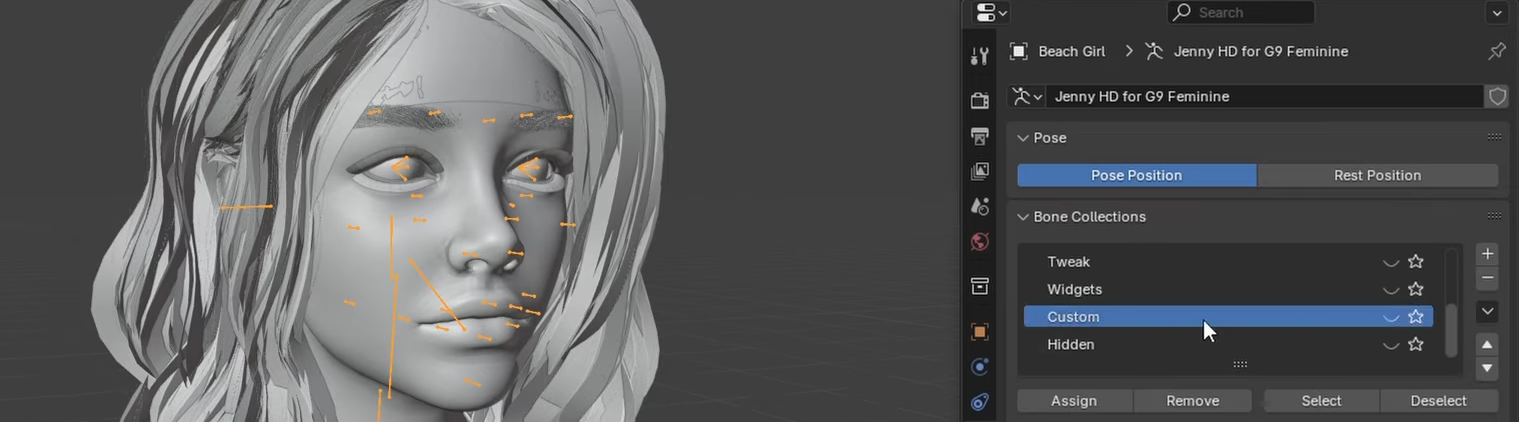1519x422 pixels.
Task: Click the Beach Girl object icon in breadcrumb
Action: coord(1019,51)
